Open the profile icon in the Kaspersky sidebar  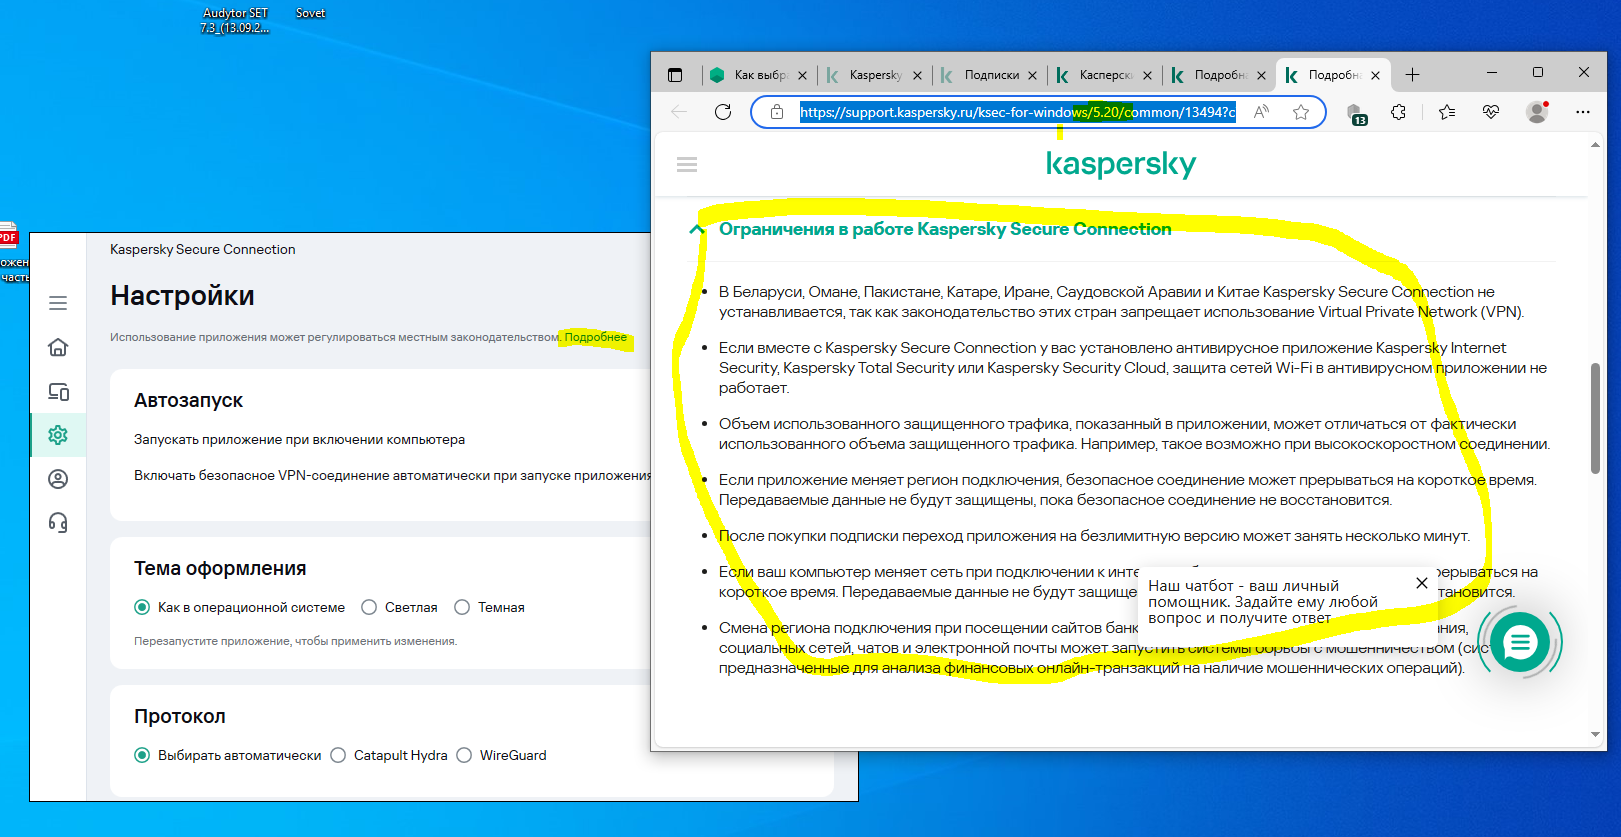(x=58, y=479)
